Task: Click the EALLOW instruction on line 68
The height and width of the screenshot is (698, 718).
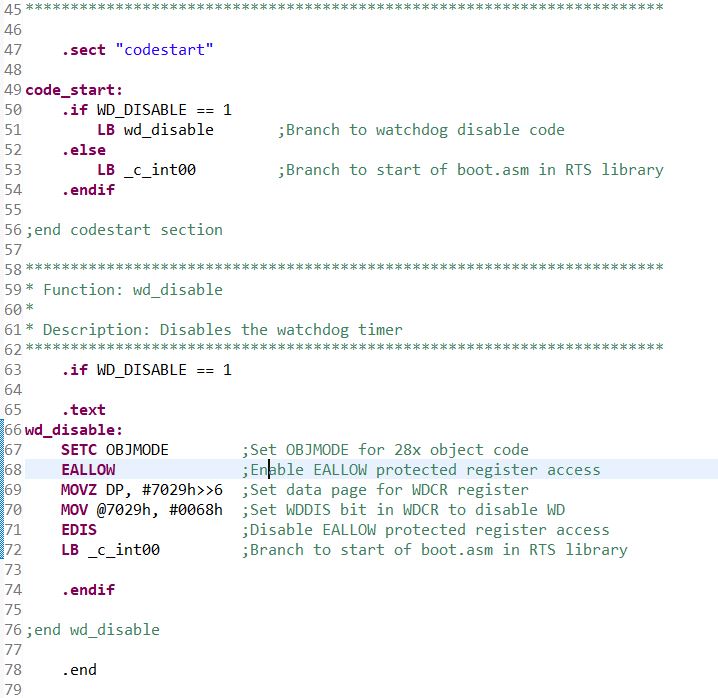Action: [x=88, y=469]
